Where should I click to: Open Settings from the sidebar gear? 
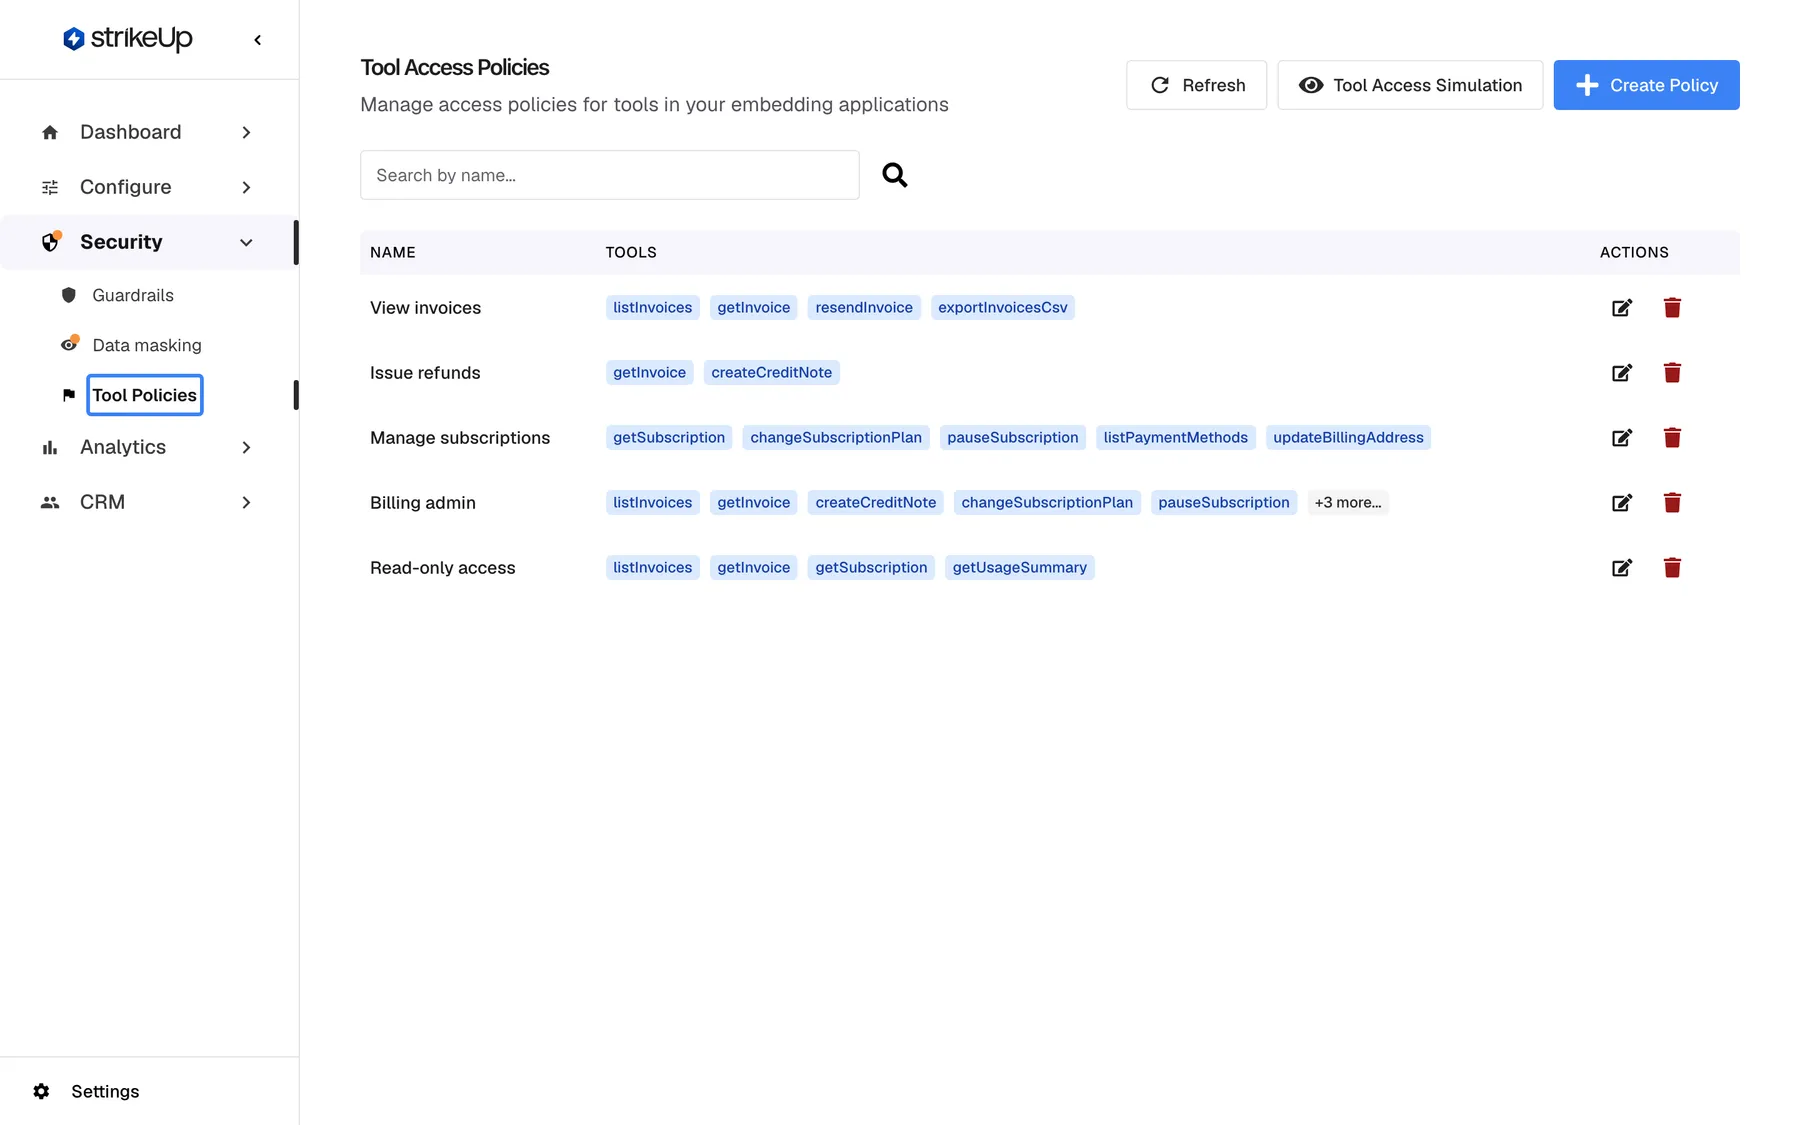coord(41,1091)
